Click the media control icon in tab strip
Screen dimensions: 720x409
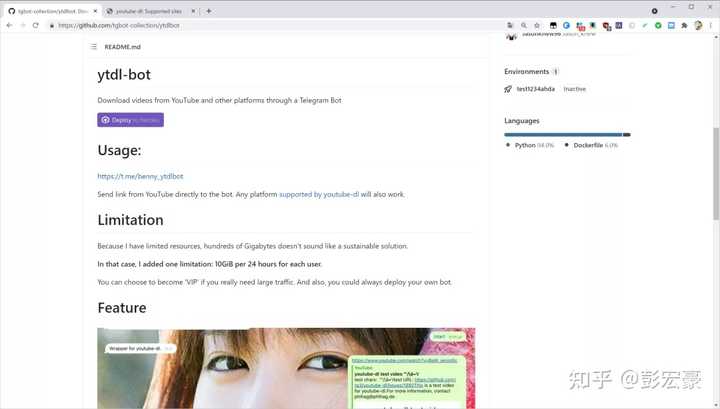point(654,11)
